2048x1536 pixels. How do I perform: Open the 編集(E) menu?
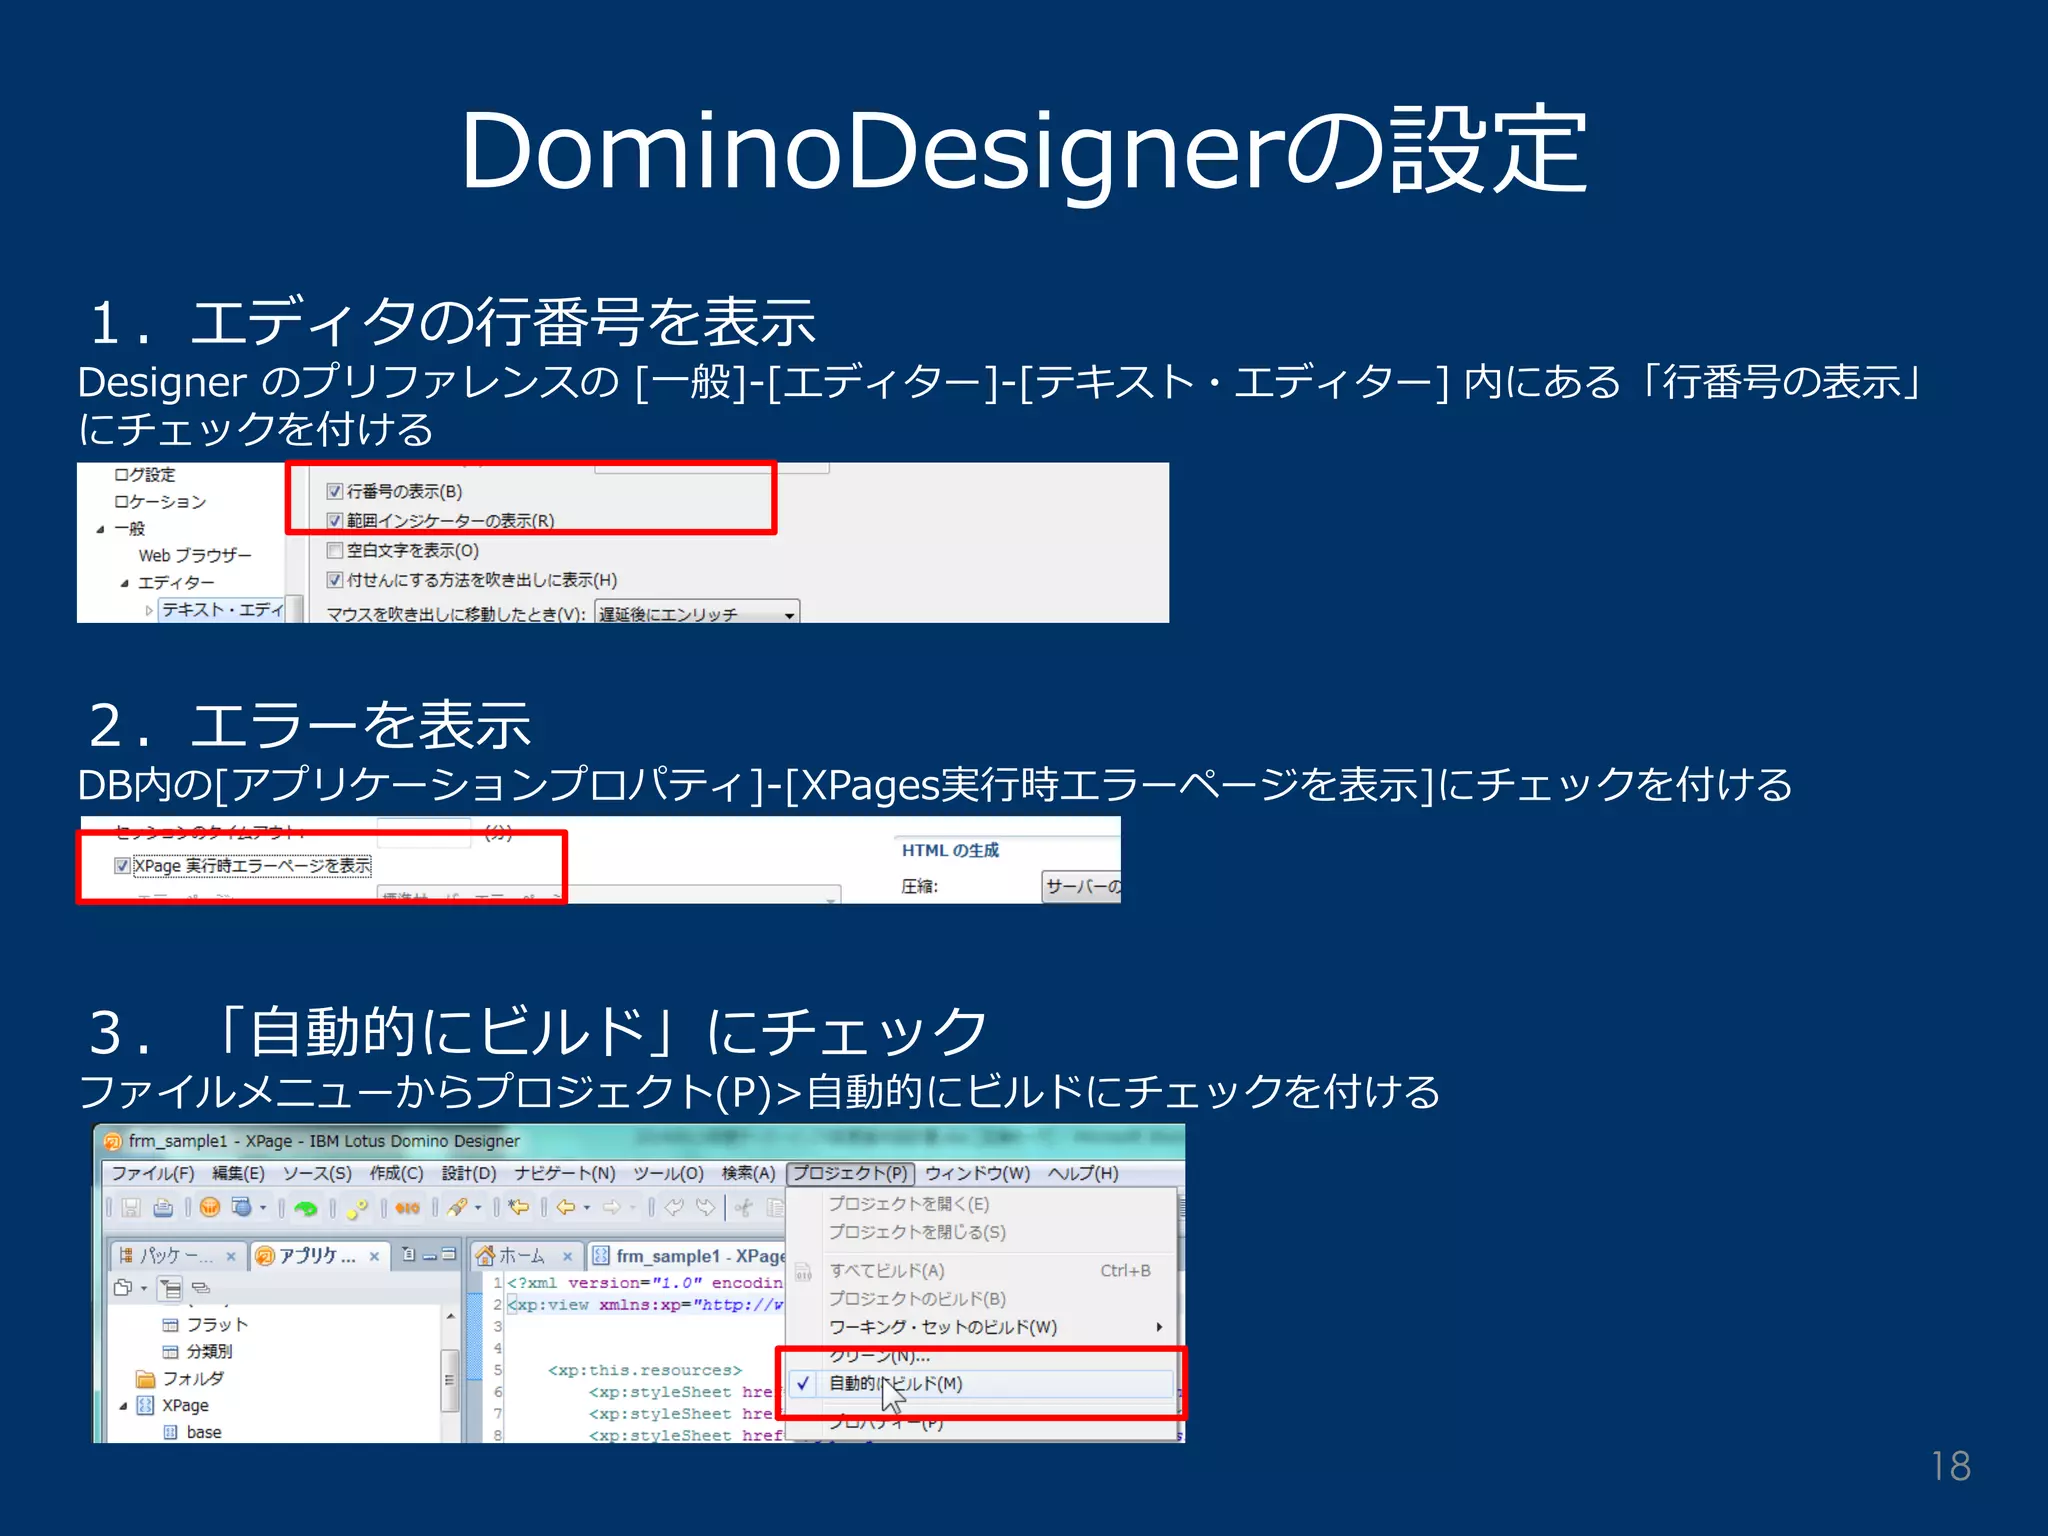pos(238,1173)
